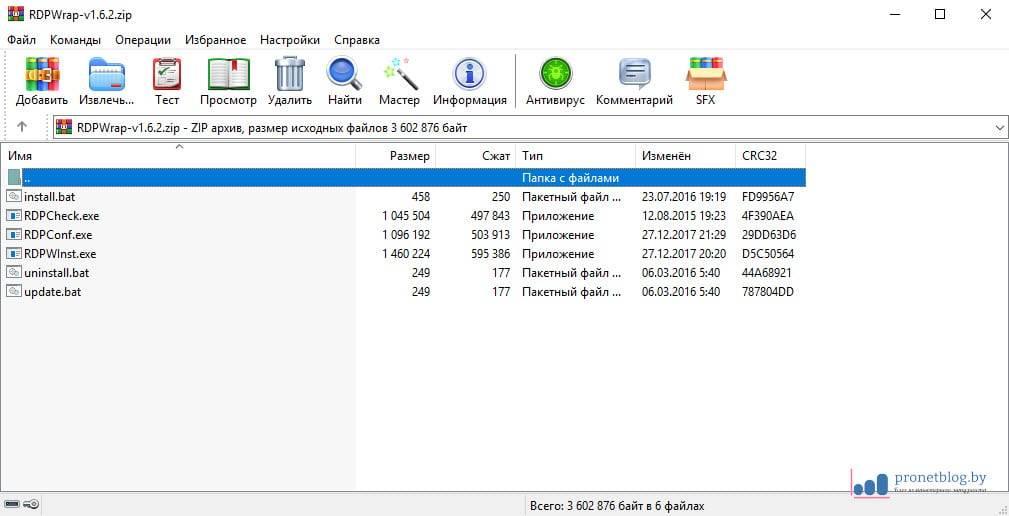This screenshot has width=1009, height=516.
Task: Sort by the Размер column header
Action: click(396, 156)
